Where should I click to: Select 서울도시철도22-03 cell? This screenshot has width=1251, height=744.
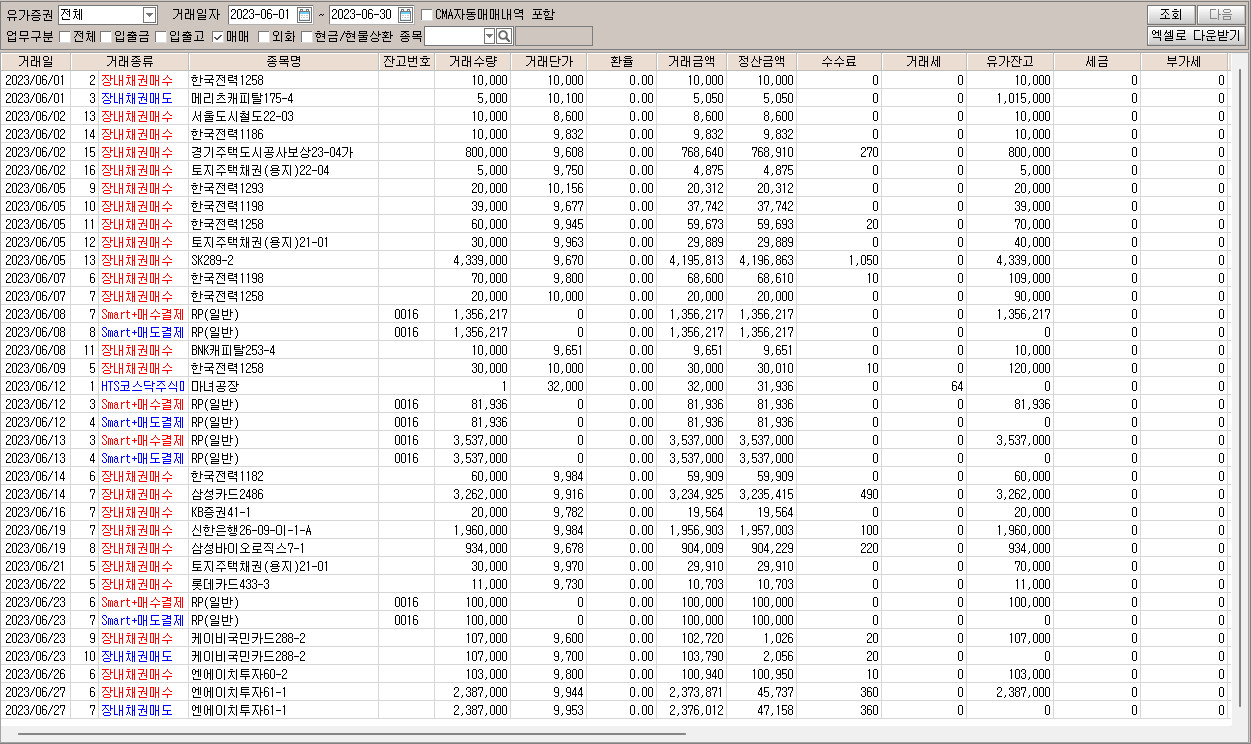[x=242, y=117]
